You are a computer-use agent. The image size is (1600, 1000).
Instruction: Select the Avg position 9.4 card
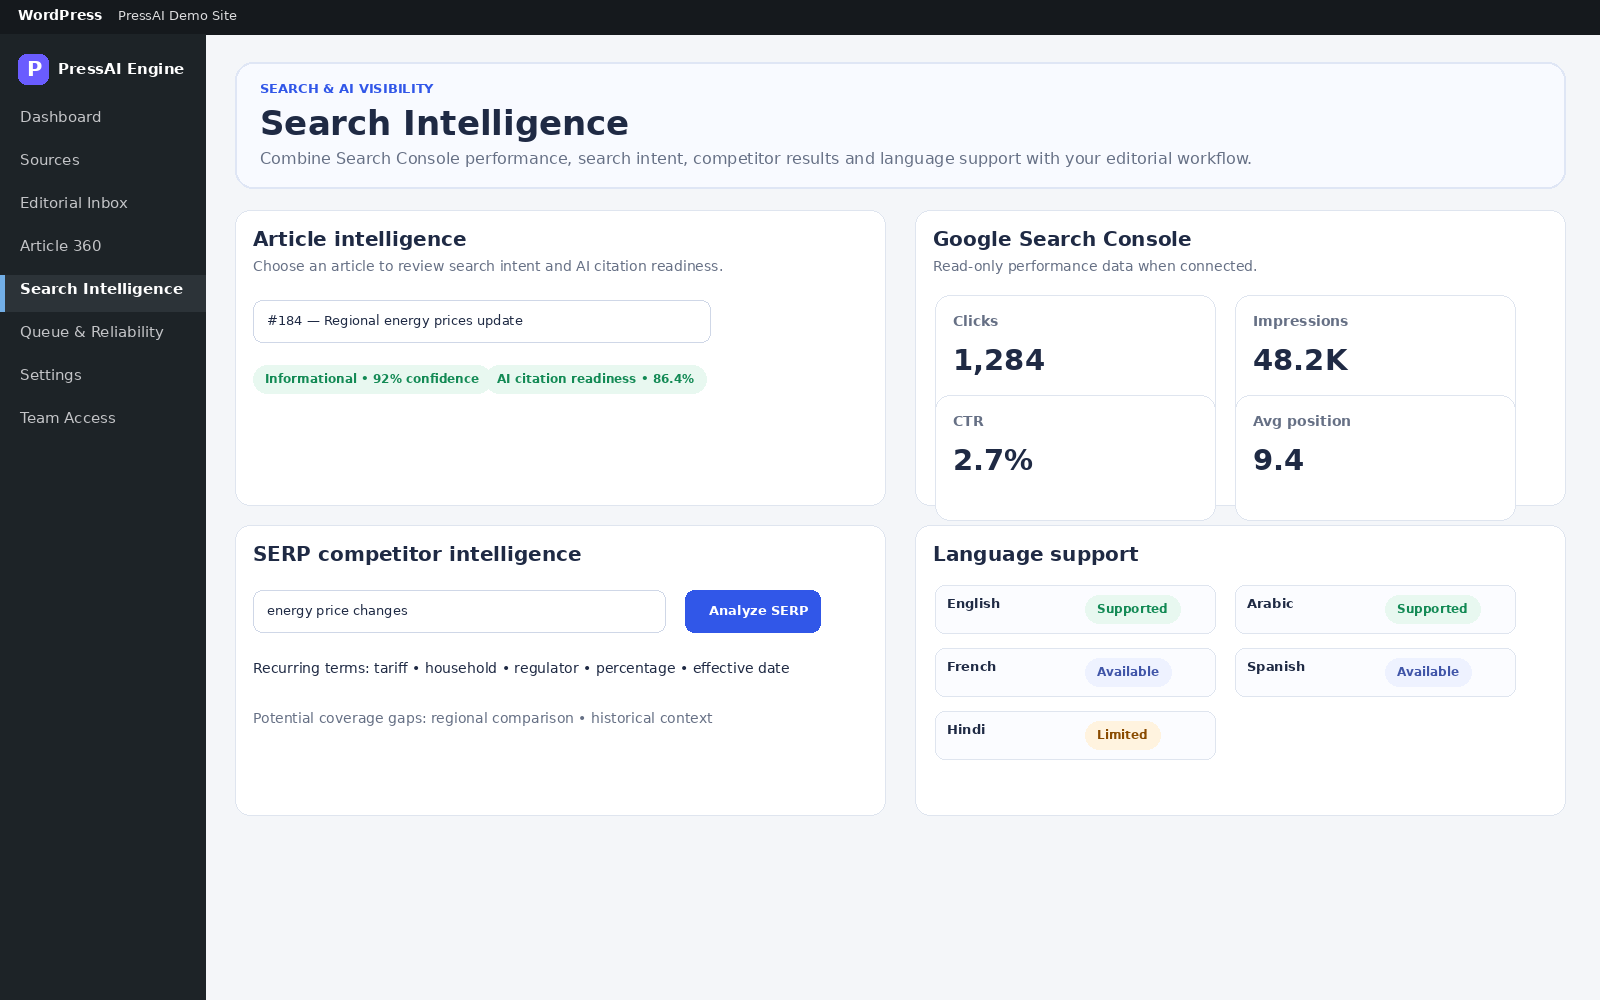click(1375, 458)
